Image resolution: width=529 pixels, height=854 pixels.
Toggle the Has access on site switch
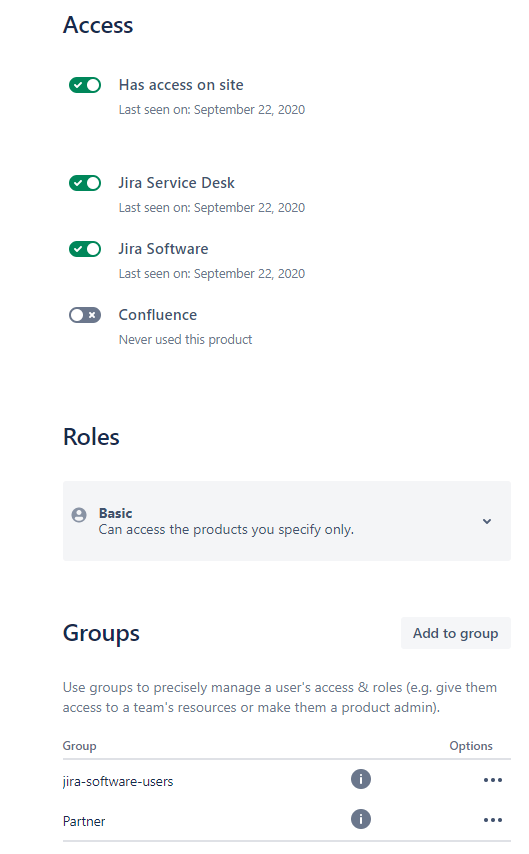click(x=85, y=85)
